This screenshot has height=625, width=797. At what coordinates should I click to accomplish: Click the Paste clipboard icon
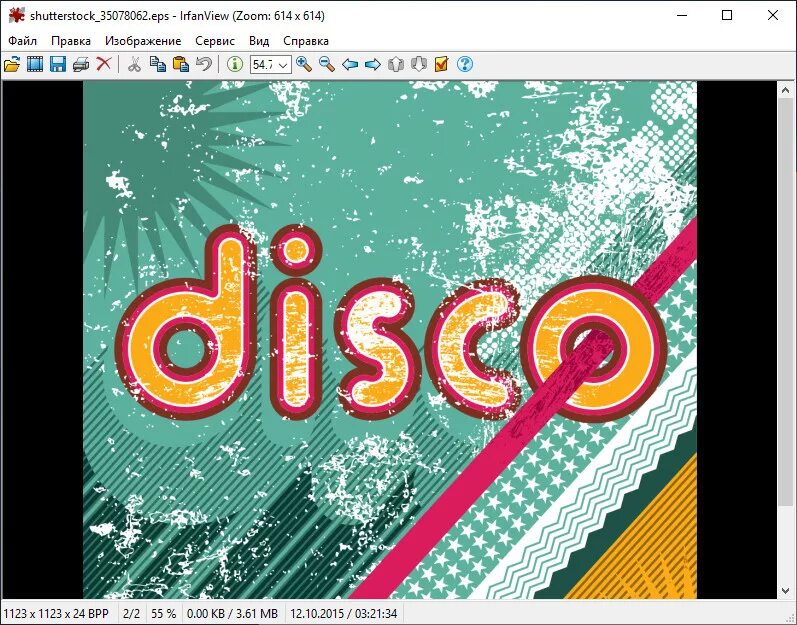click(181, 64)
